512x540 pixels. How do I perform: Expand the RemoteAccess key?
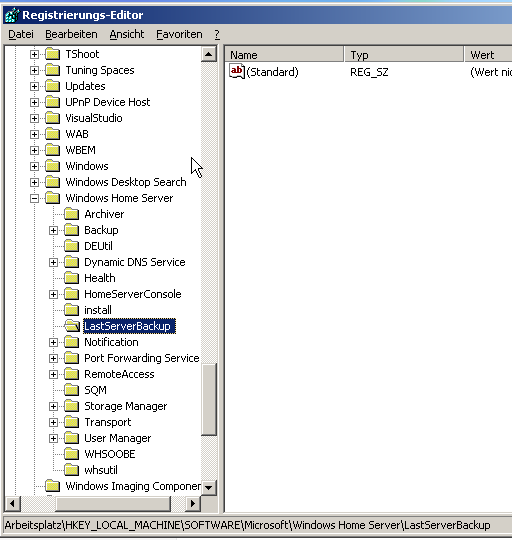(x=53, y=374)
